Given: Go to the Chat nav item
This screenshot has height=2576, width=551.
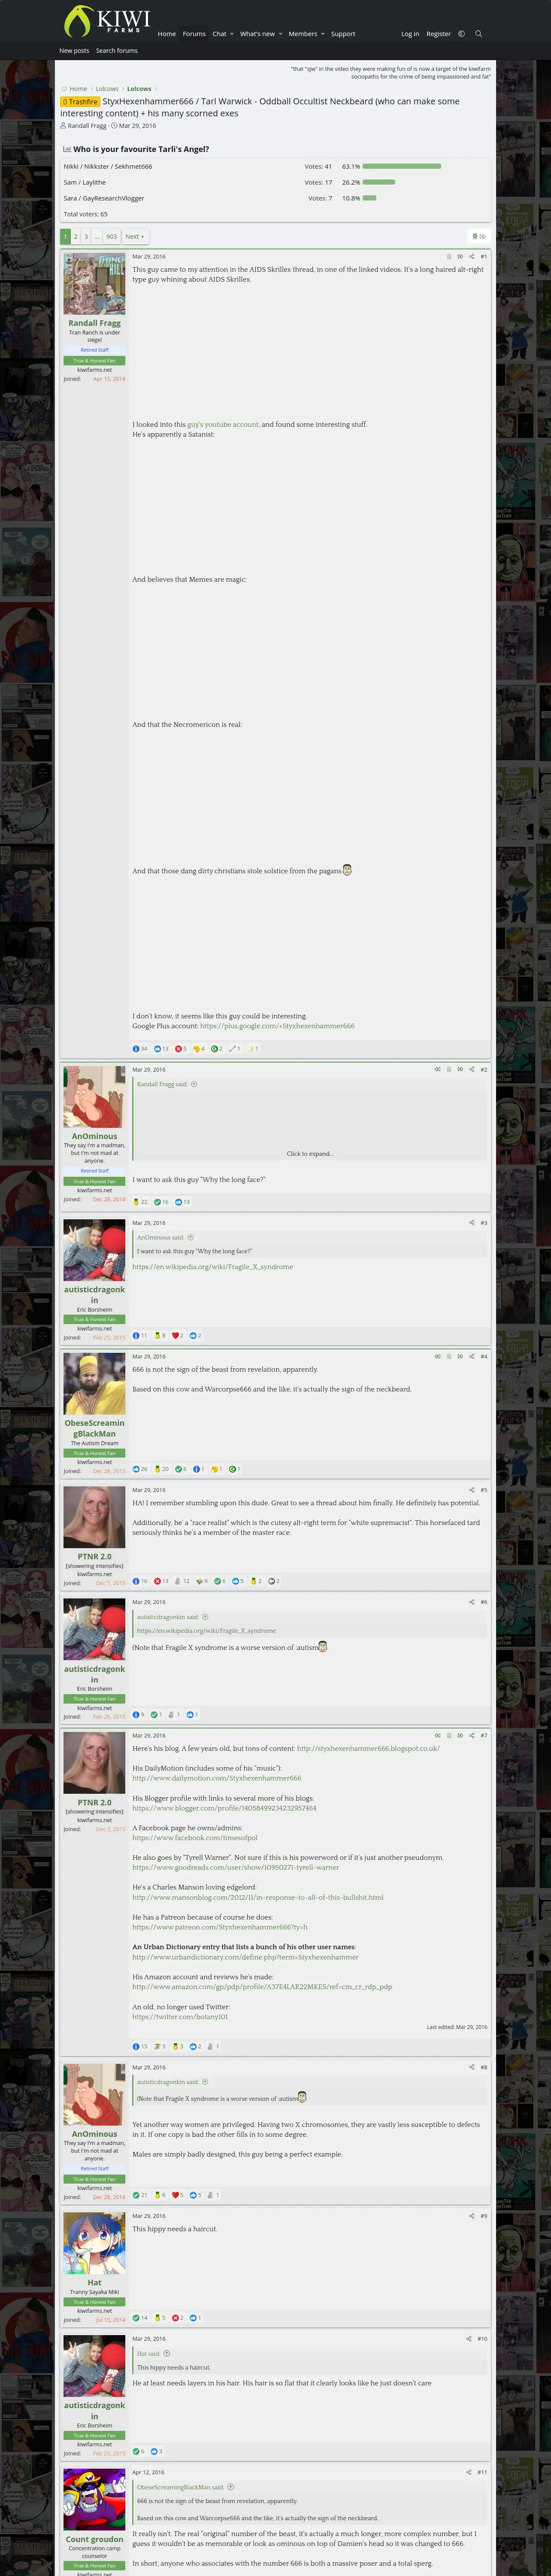Looking at the screenshot, I should pos(219,34).
